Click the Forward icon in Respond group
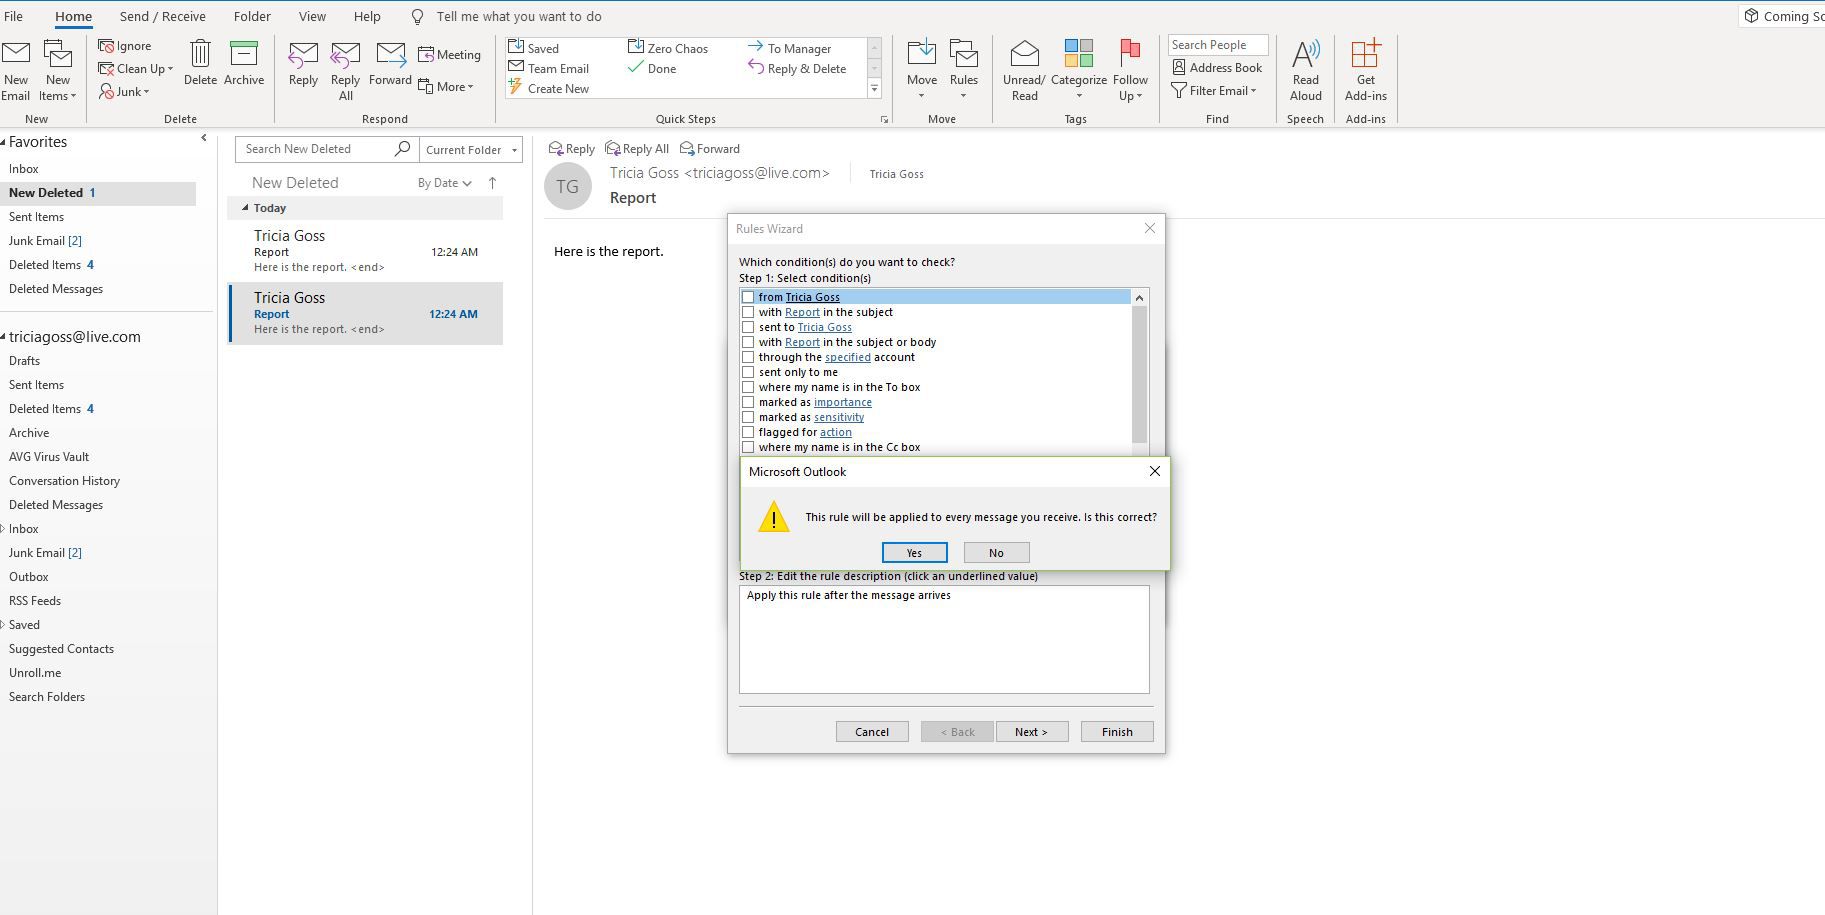 [390, 56]
